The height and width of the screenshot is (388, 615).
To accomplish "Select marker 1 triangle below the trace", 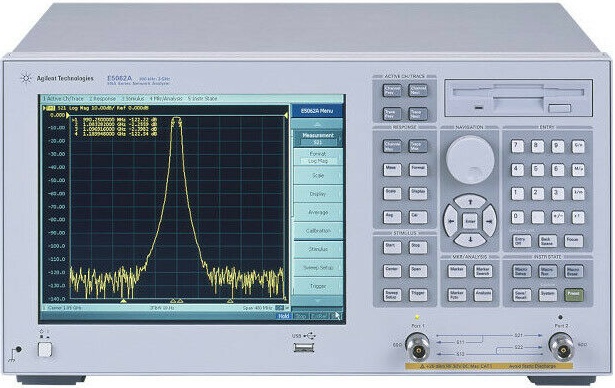I will click(123, 301).
